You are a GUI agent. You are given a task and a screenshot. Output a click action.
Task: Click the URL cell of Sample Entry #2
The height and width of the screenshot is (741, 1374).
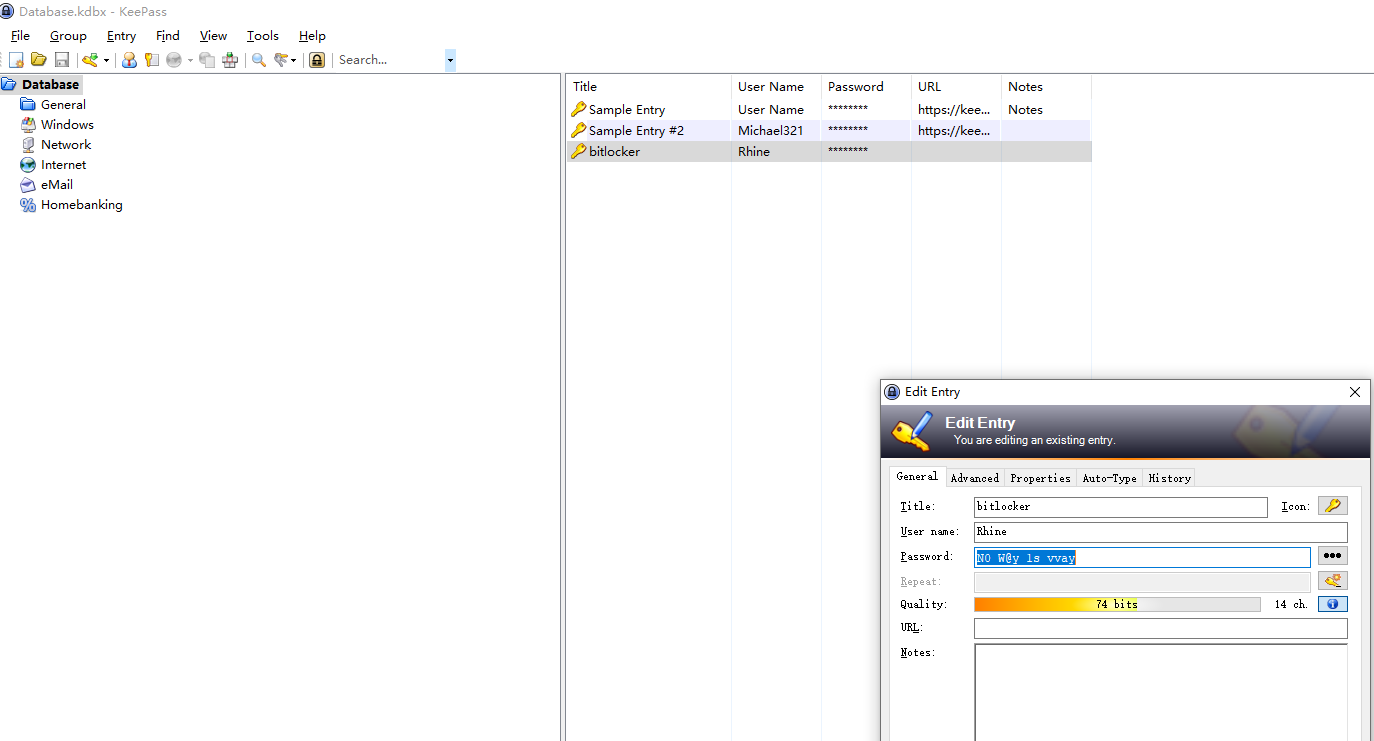[x=955, y=130]
